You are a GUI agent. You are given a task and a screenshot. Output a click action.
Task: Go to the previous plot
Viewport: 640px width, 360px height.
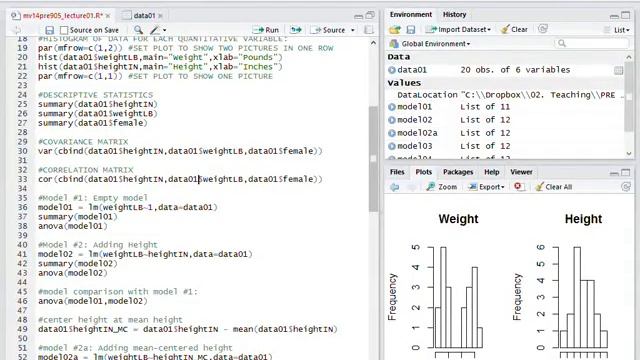pos(395,187)
